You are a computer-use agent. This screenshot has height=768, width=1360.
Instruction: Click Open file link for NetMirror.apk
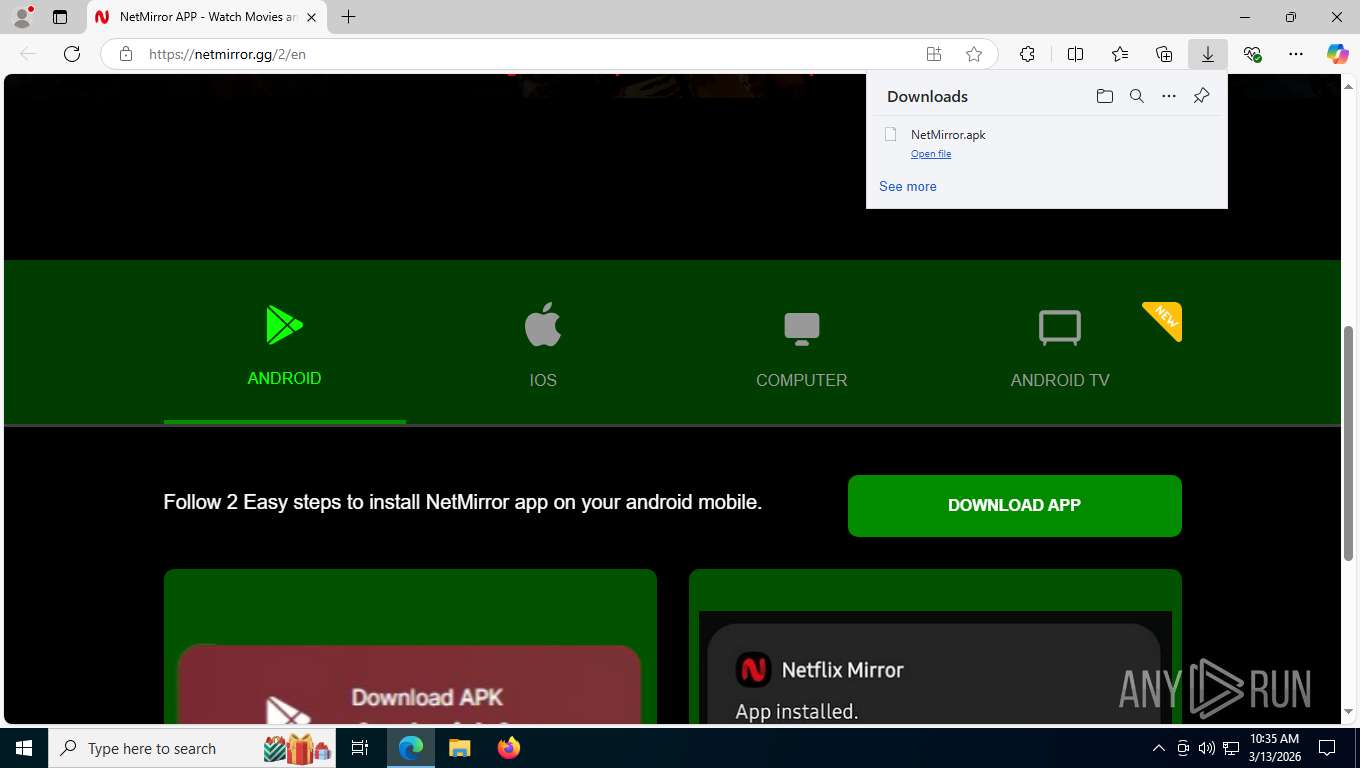931,154
